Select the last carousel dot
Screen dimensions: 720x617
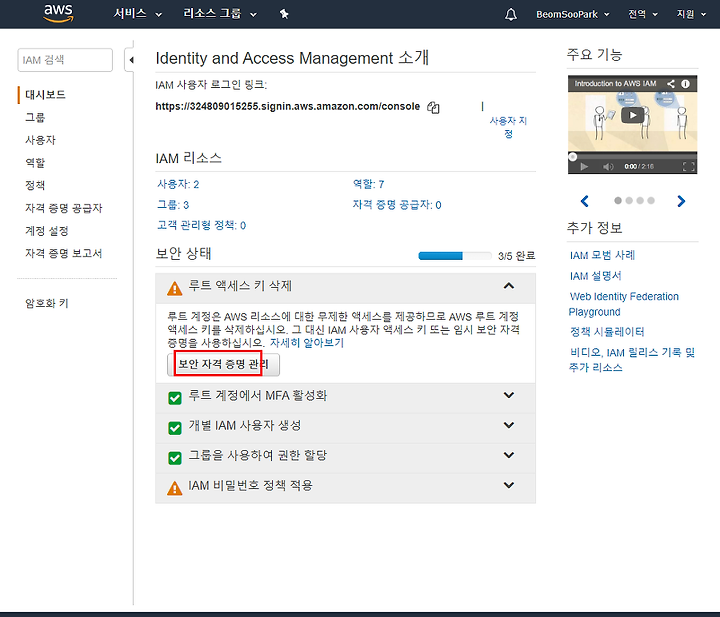click(651, 201)
